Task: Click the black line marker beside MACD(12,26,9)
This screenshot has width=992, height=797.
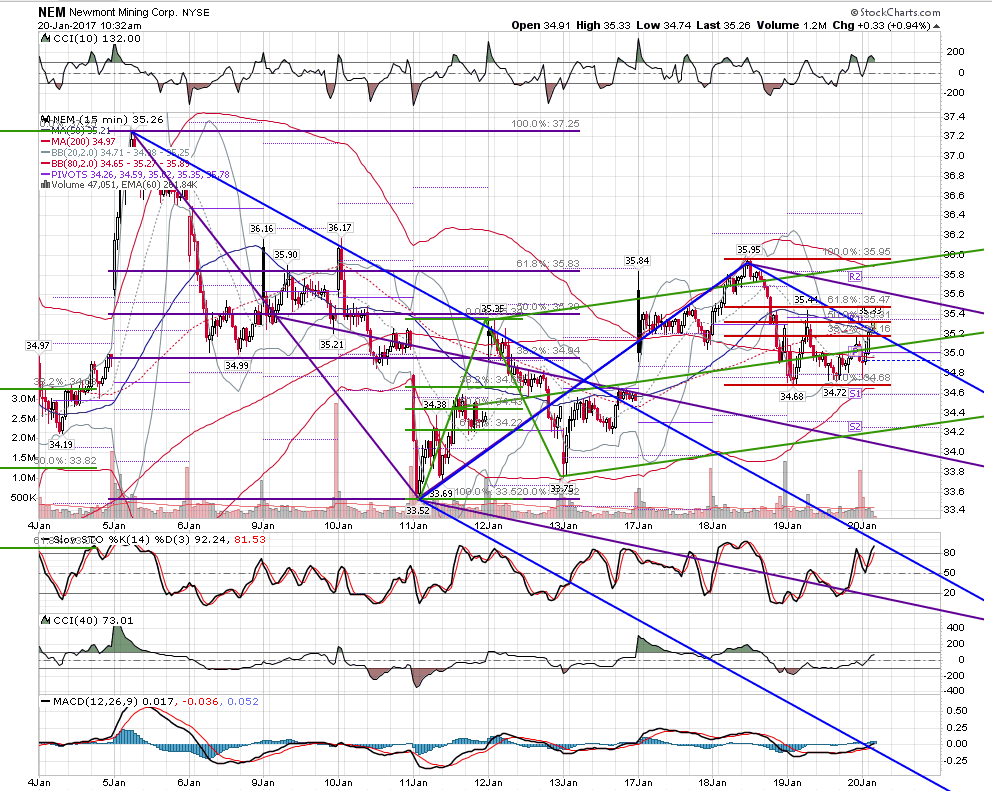Action: pyautogui.click(x=45, y=701)
